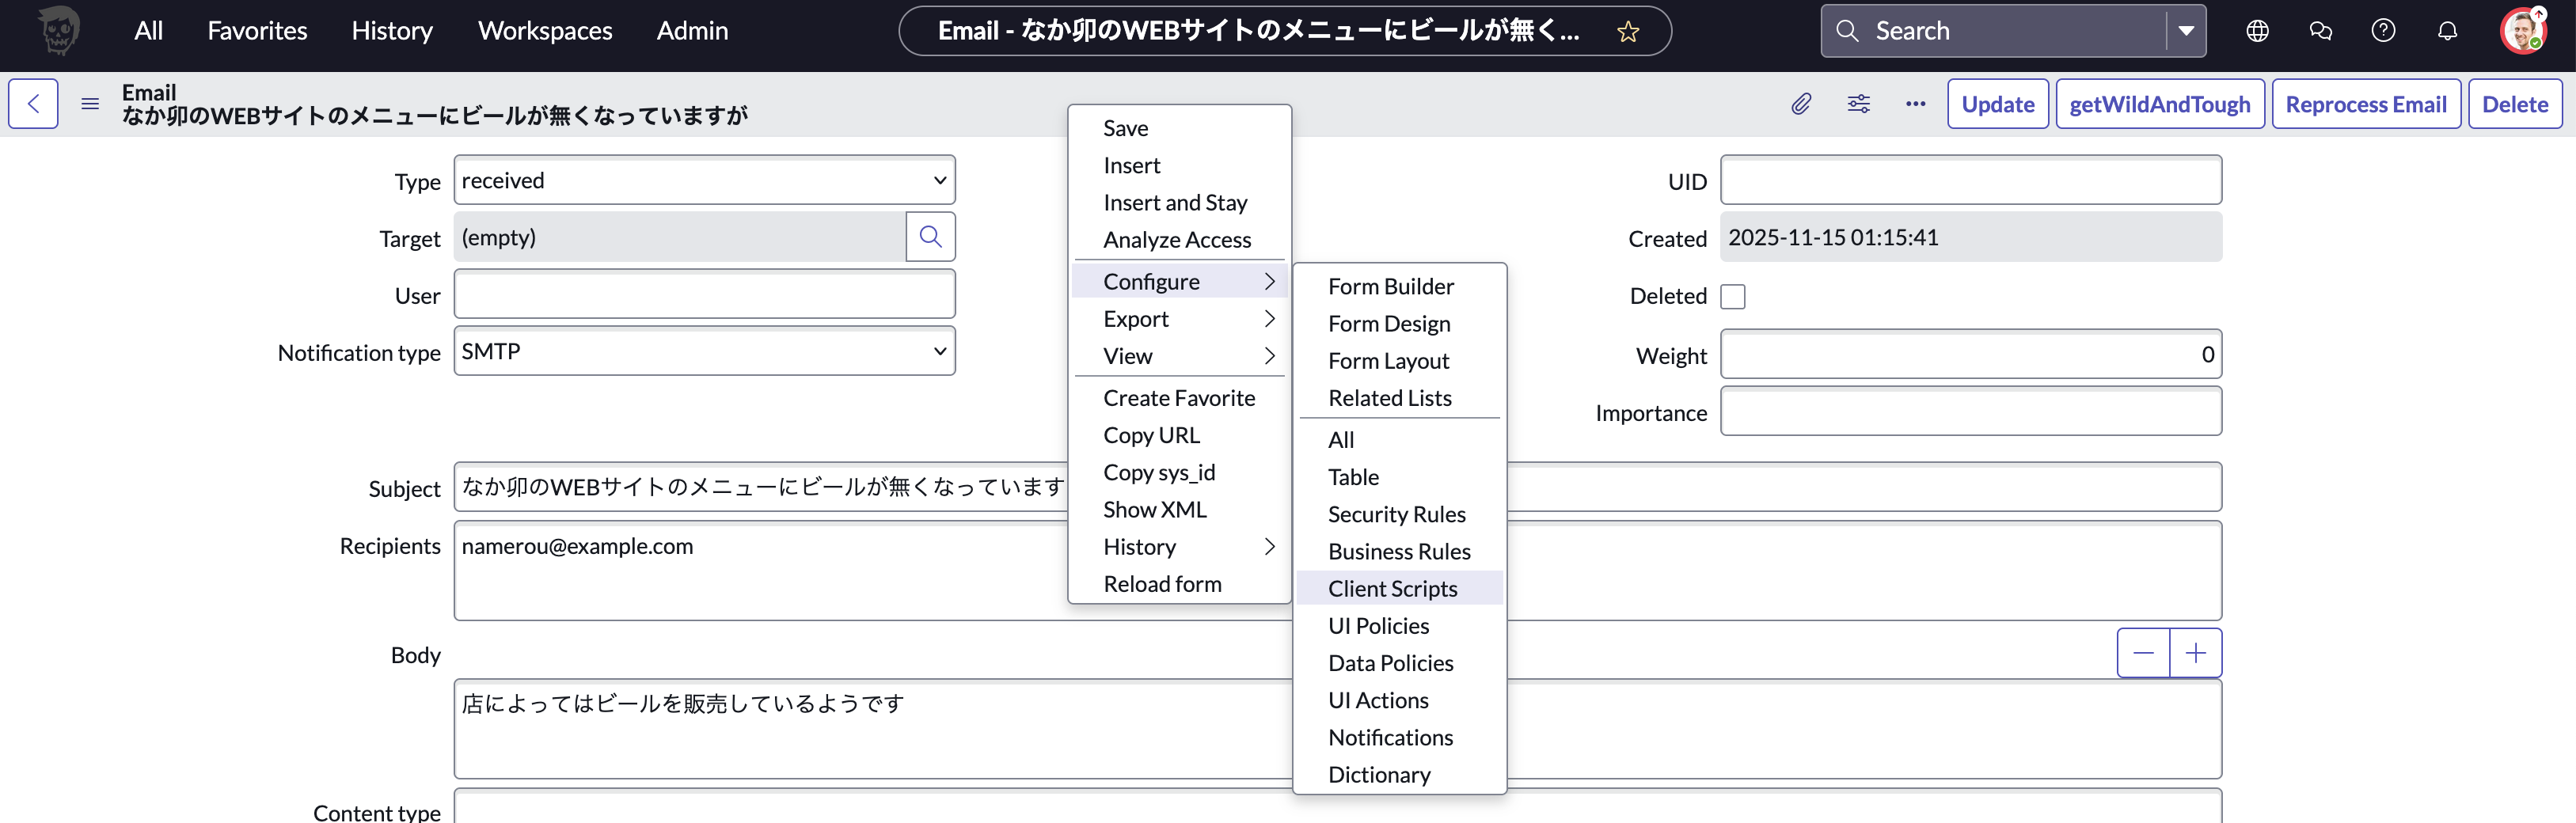2576x823 pixels.
Task: Open the Notification type dropdown
Action: (704, 351)
